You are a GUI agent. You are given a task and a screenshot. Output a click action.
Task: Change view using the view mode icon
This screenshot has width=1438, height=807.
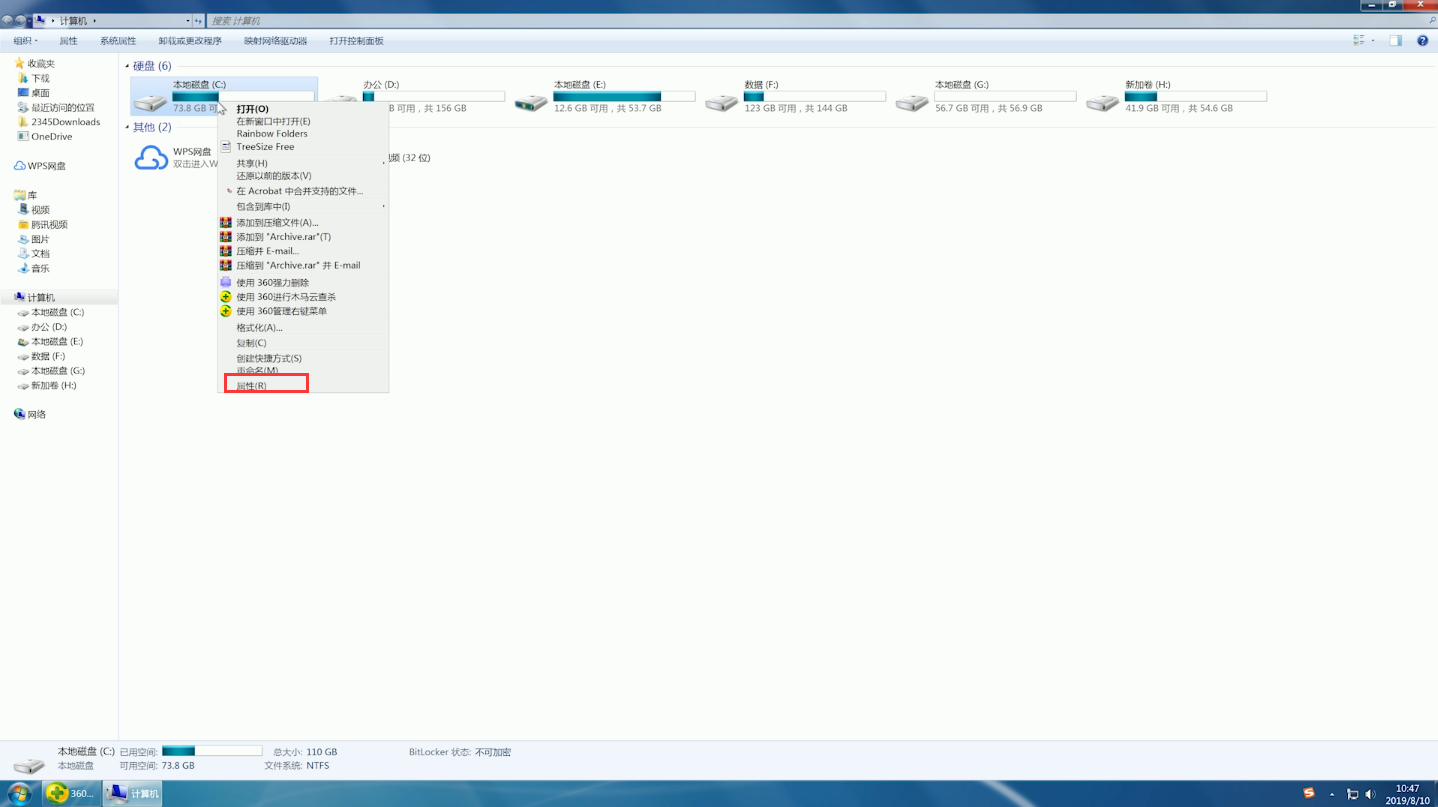(x=1358, y=41)
